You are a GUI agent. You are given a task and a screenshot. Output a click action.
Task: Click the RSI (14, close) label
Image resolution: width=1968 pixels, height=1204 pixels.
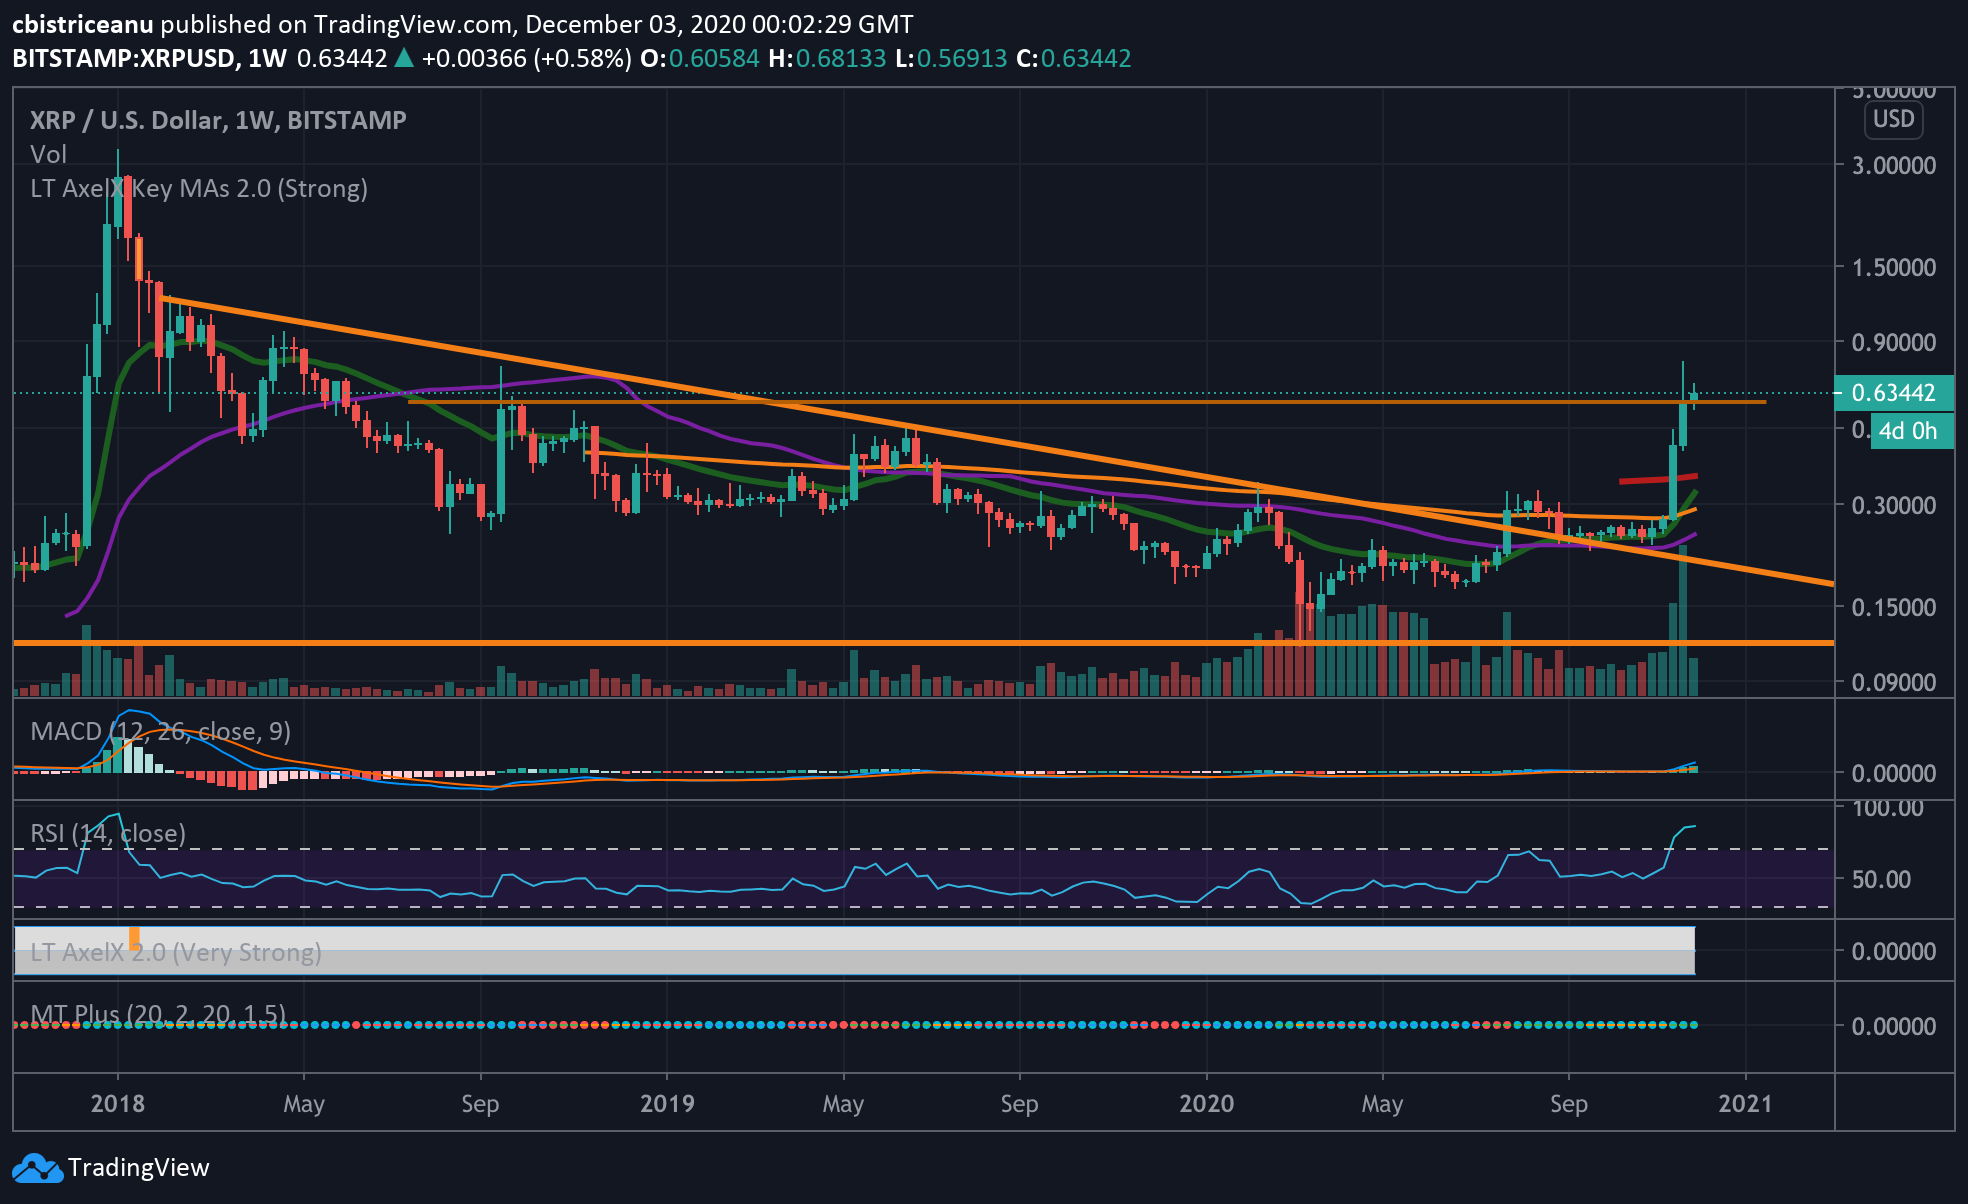click(x=108, y=833)
